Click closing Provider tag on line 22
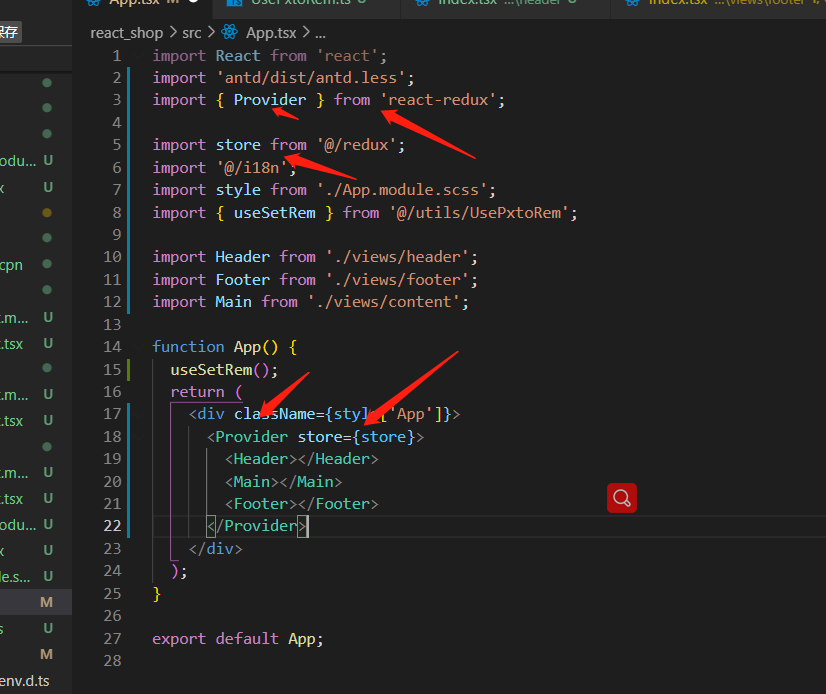The height and width of the screenshot is (694, 826). point(257,526)
